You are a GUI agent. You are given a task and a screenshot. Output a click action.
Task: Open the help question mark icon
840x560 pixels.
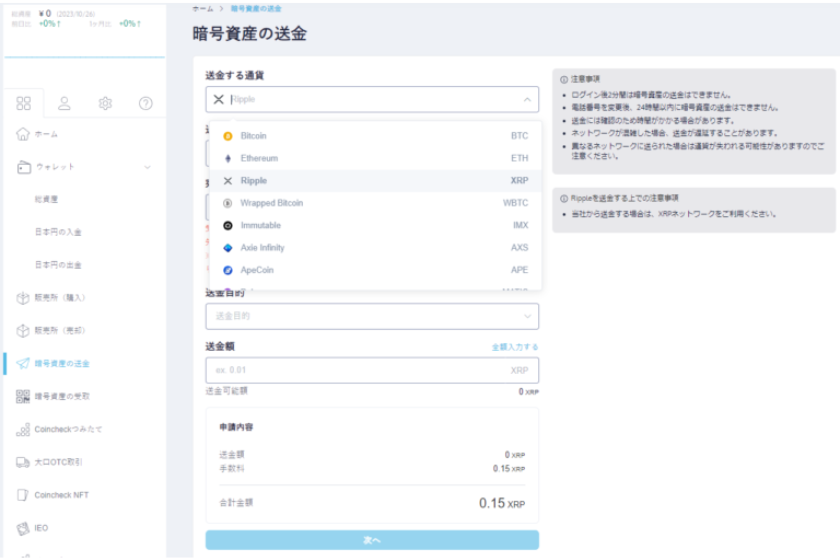tap(146, 103)
